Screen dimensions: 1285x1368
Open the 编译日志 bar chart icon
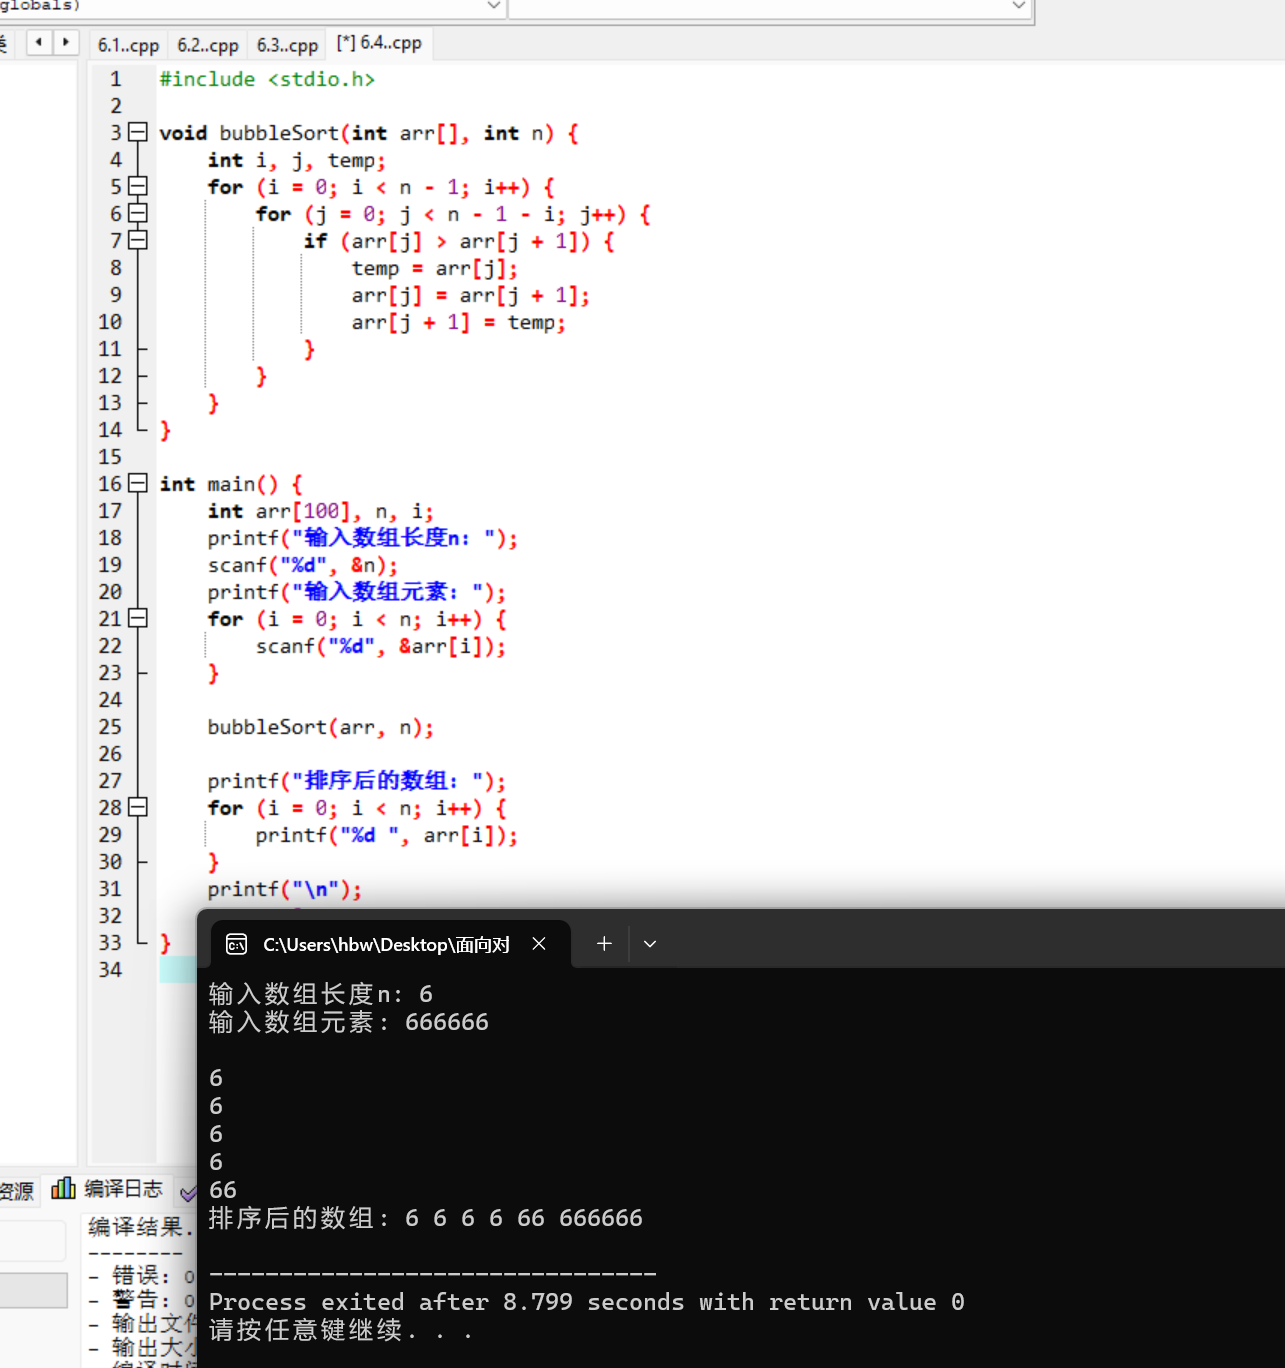click(x=63, y=1188)
